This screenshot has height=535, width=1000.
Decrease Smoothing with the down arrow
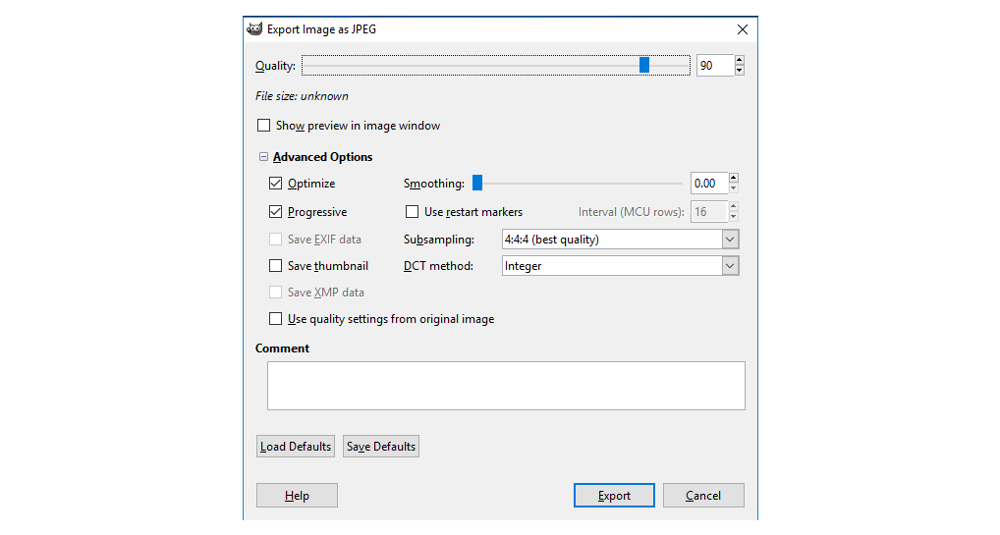tap(733, 189)
